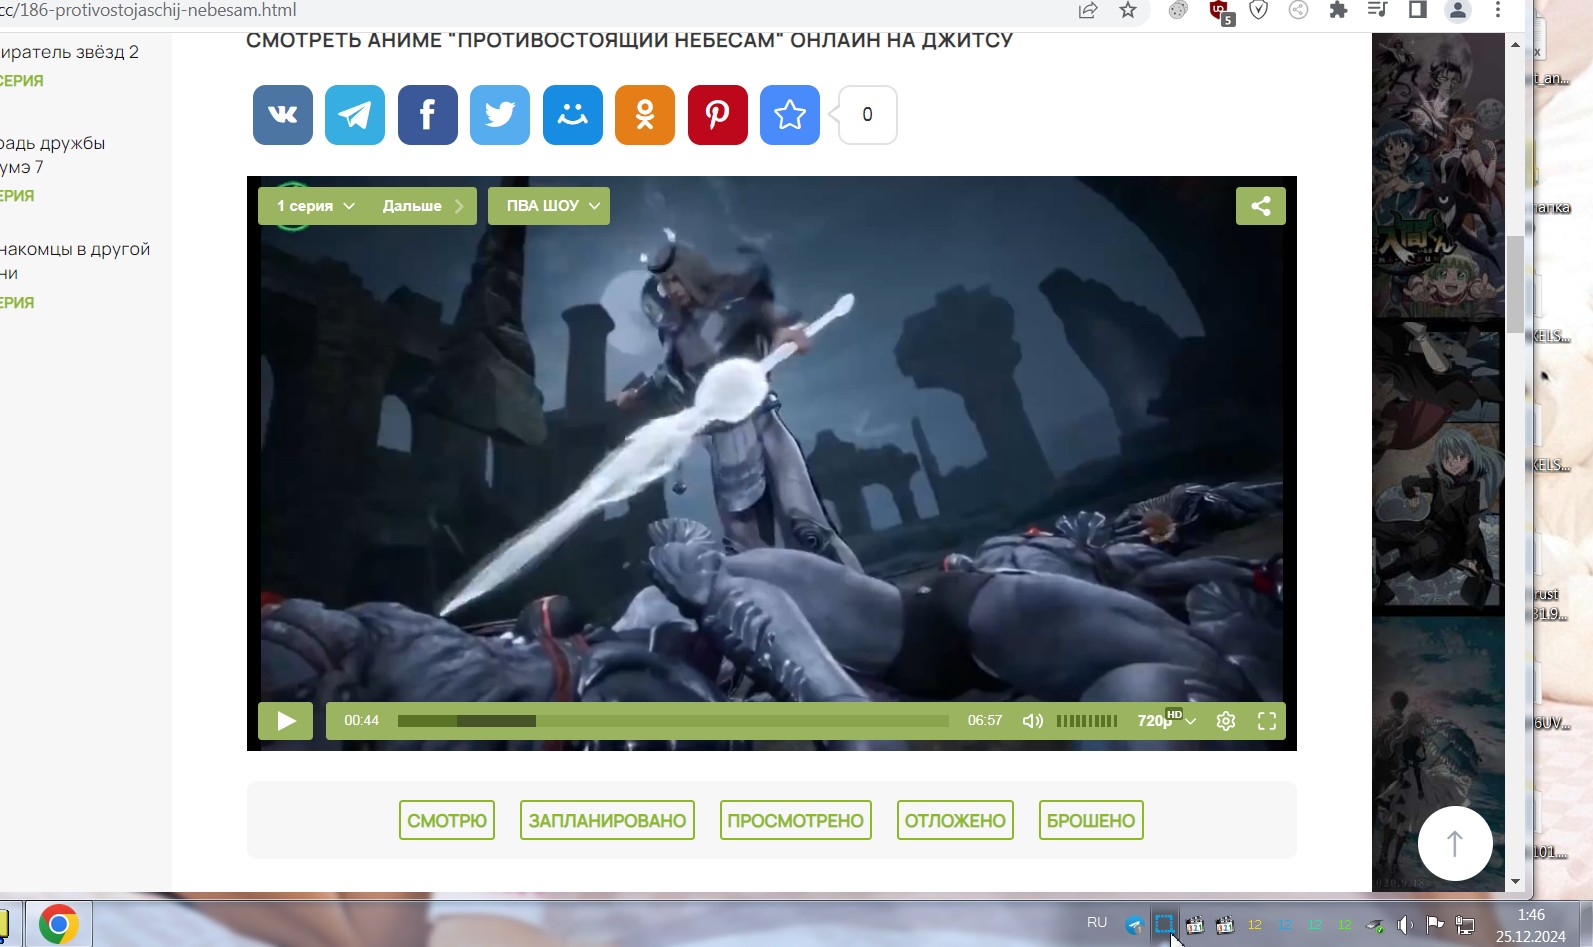Set status to ПРОСМОТРЕНО

point(795,821)
